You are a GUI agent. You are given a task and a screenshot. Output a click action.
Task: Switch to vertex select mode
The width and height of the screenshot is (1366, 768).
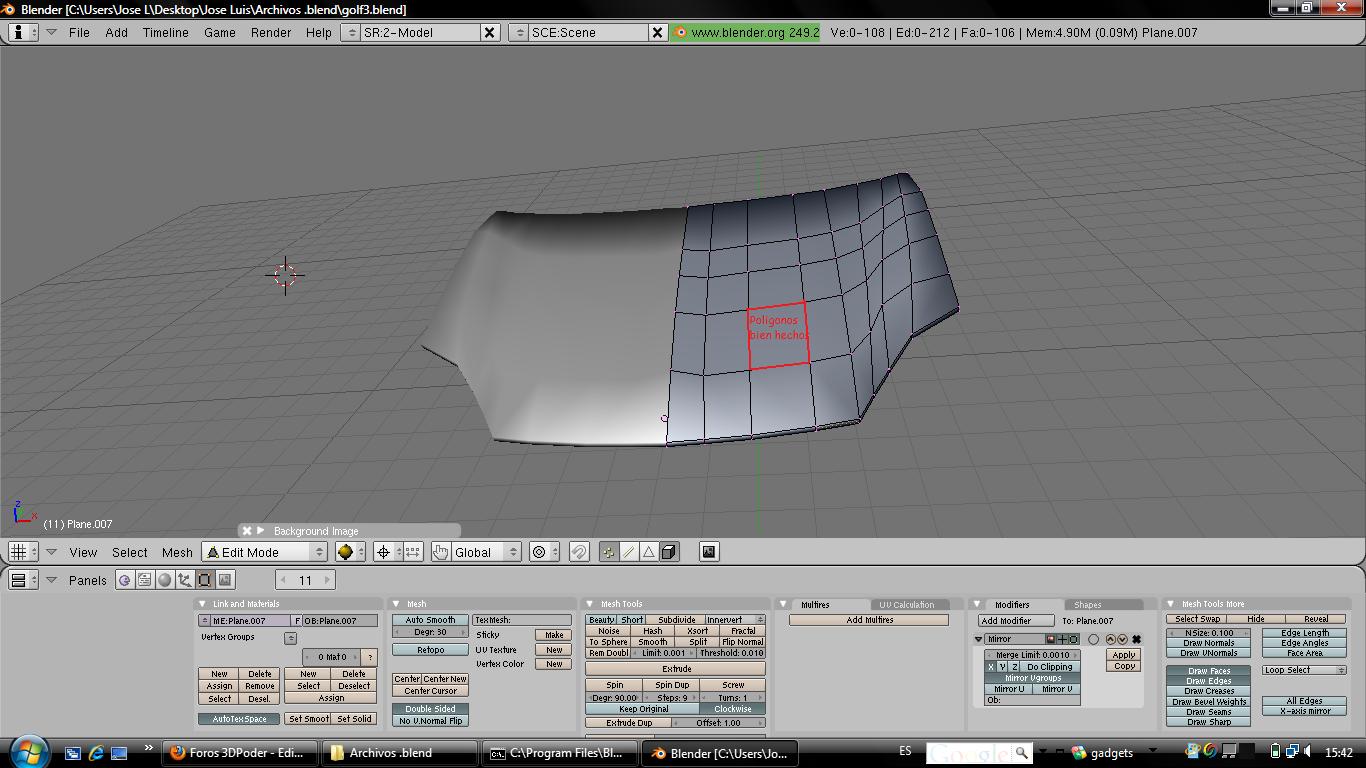tap(608, 552)
